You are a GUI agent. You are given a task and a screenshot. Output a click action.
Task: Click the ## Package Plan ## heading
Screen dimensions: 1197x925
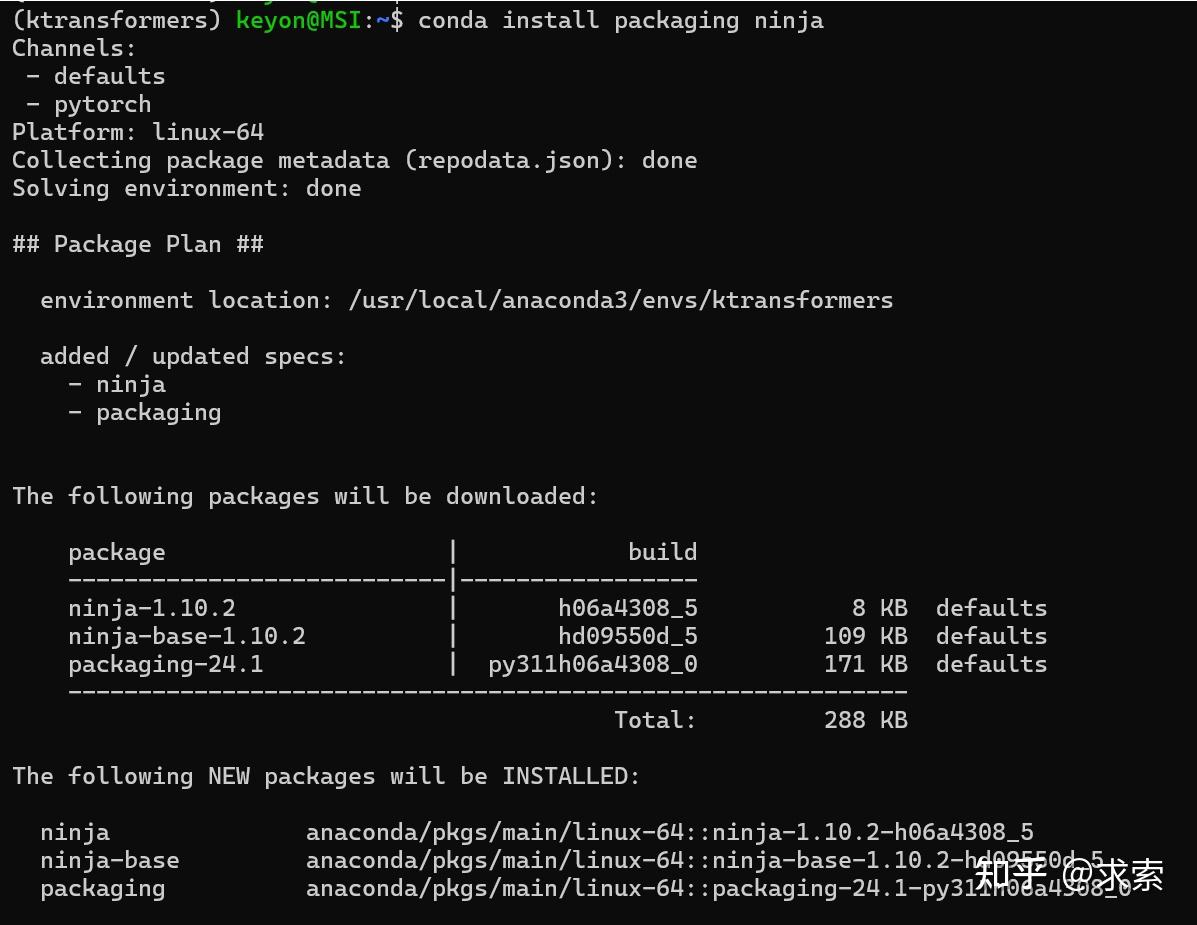click(138, 244)
